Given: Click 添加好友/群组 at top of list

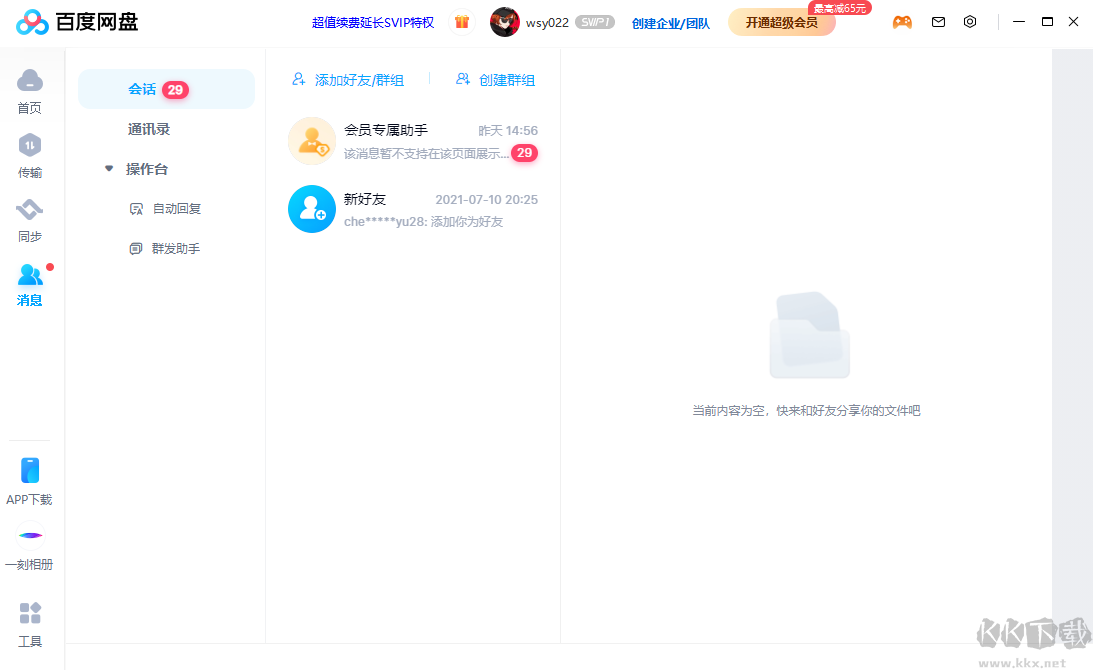Looking at the screenshot, I should 348,79.
